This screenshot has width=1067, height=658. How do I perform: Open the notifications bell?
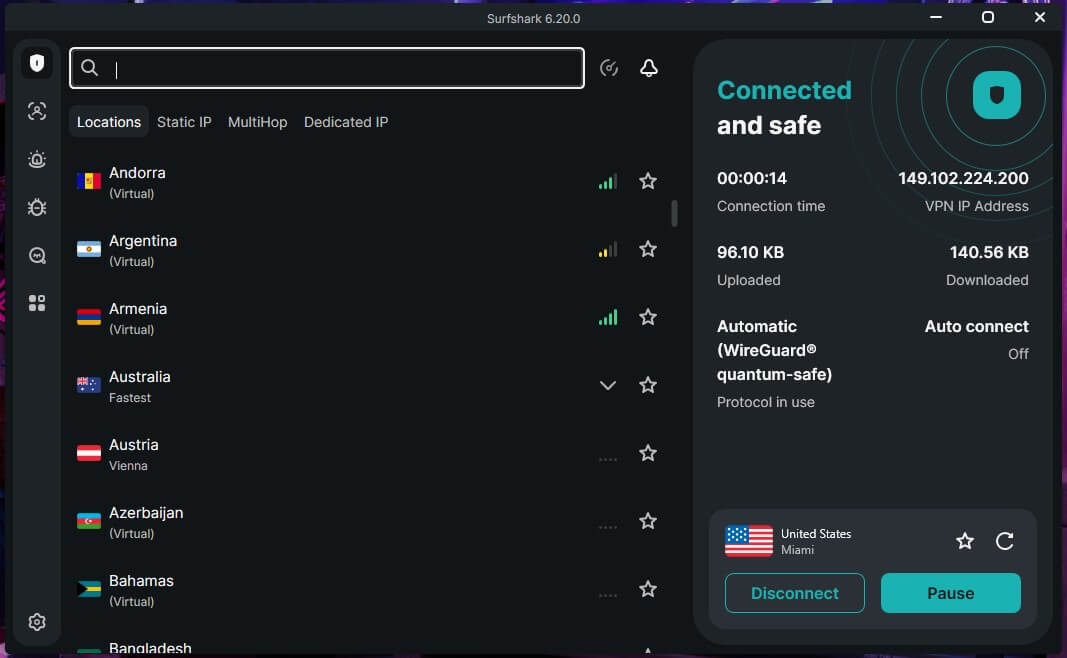click(649, 68)
